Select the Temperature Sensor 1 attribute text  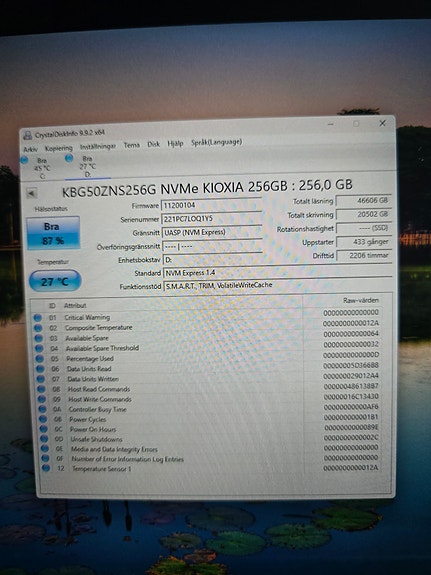[x=102, y=469]
